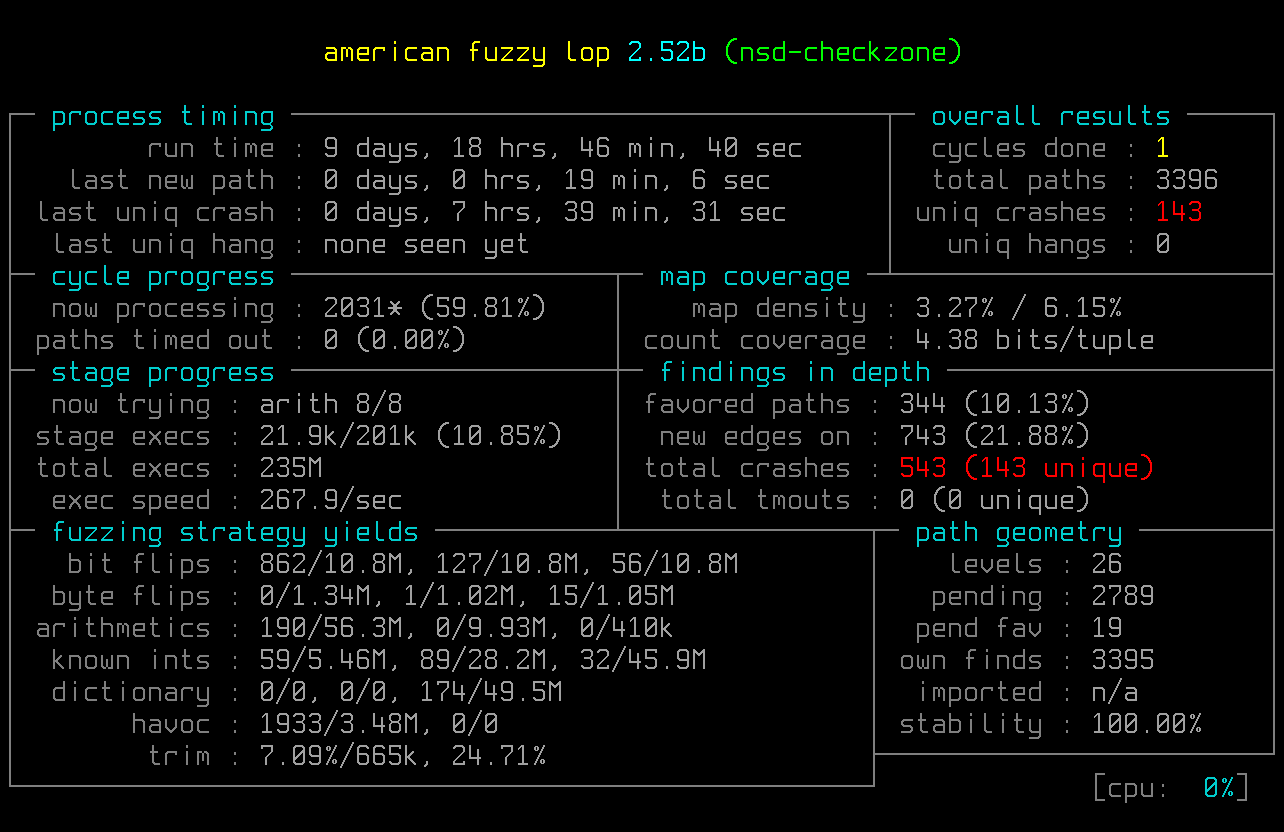Click the 'findings in depth' section header

point(795,373)
